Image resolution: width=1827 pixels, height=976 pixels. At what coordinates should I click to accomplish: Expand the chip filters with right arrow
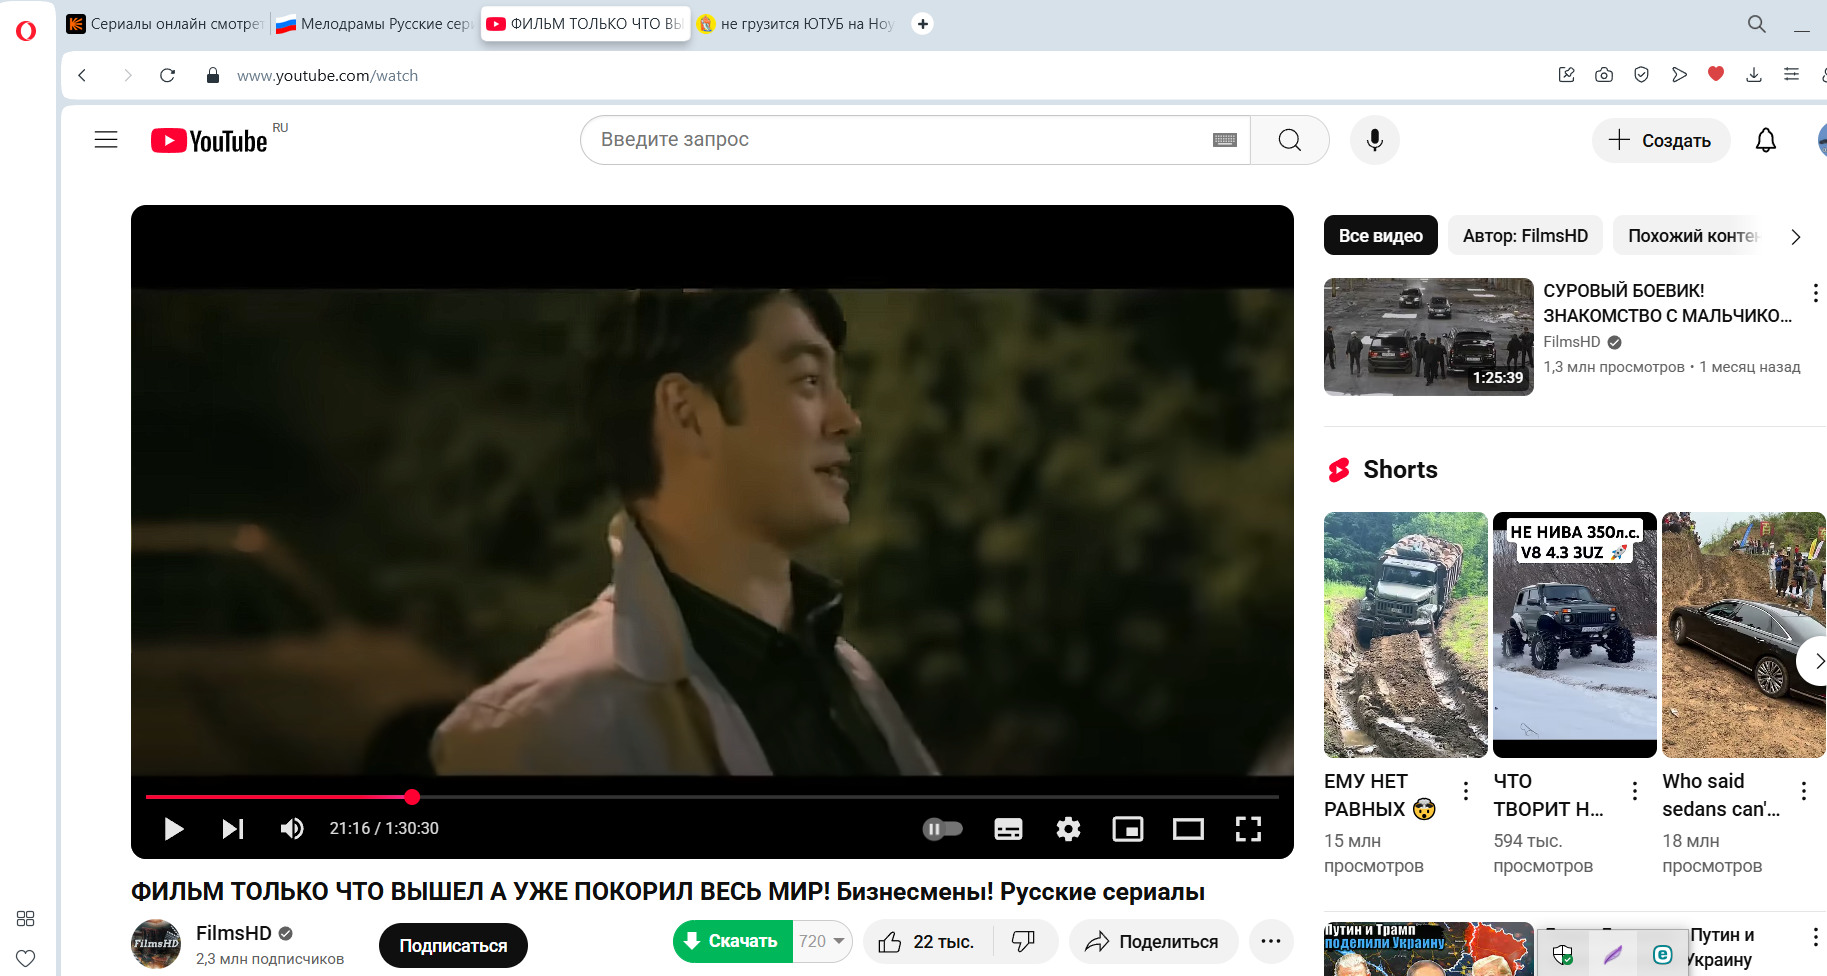[x=1795, y=237]
